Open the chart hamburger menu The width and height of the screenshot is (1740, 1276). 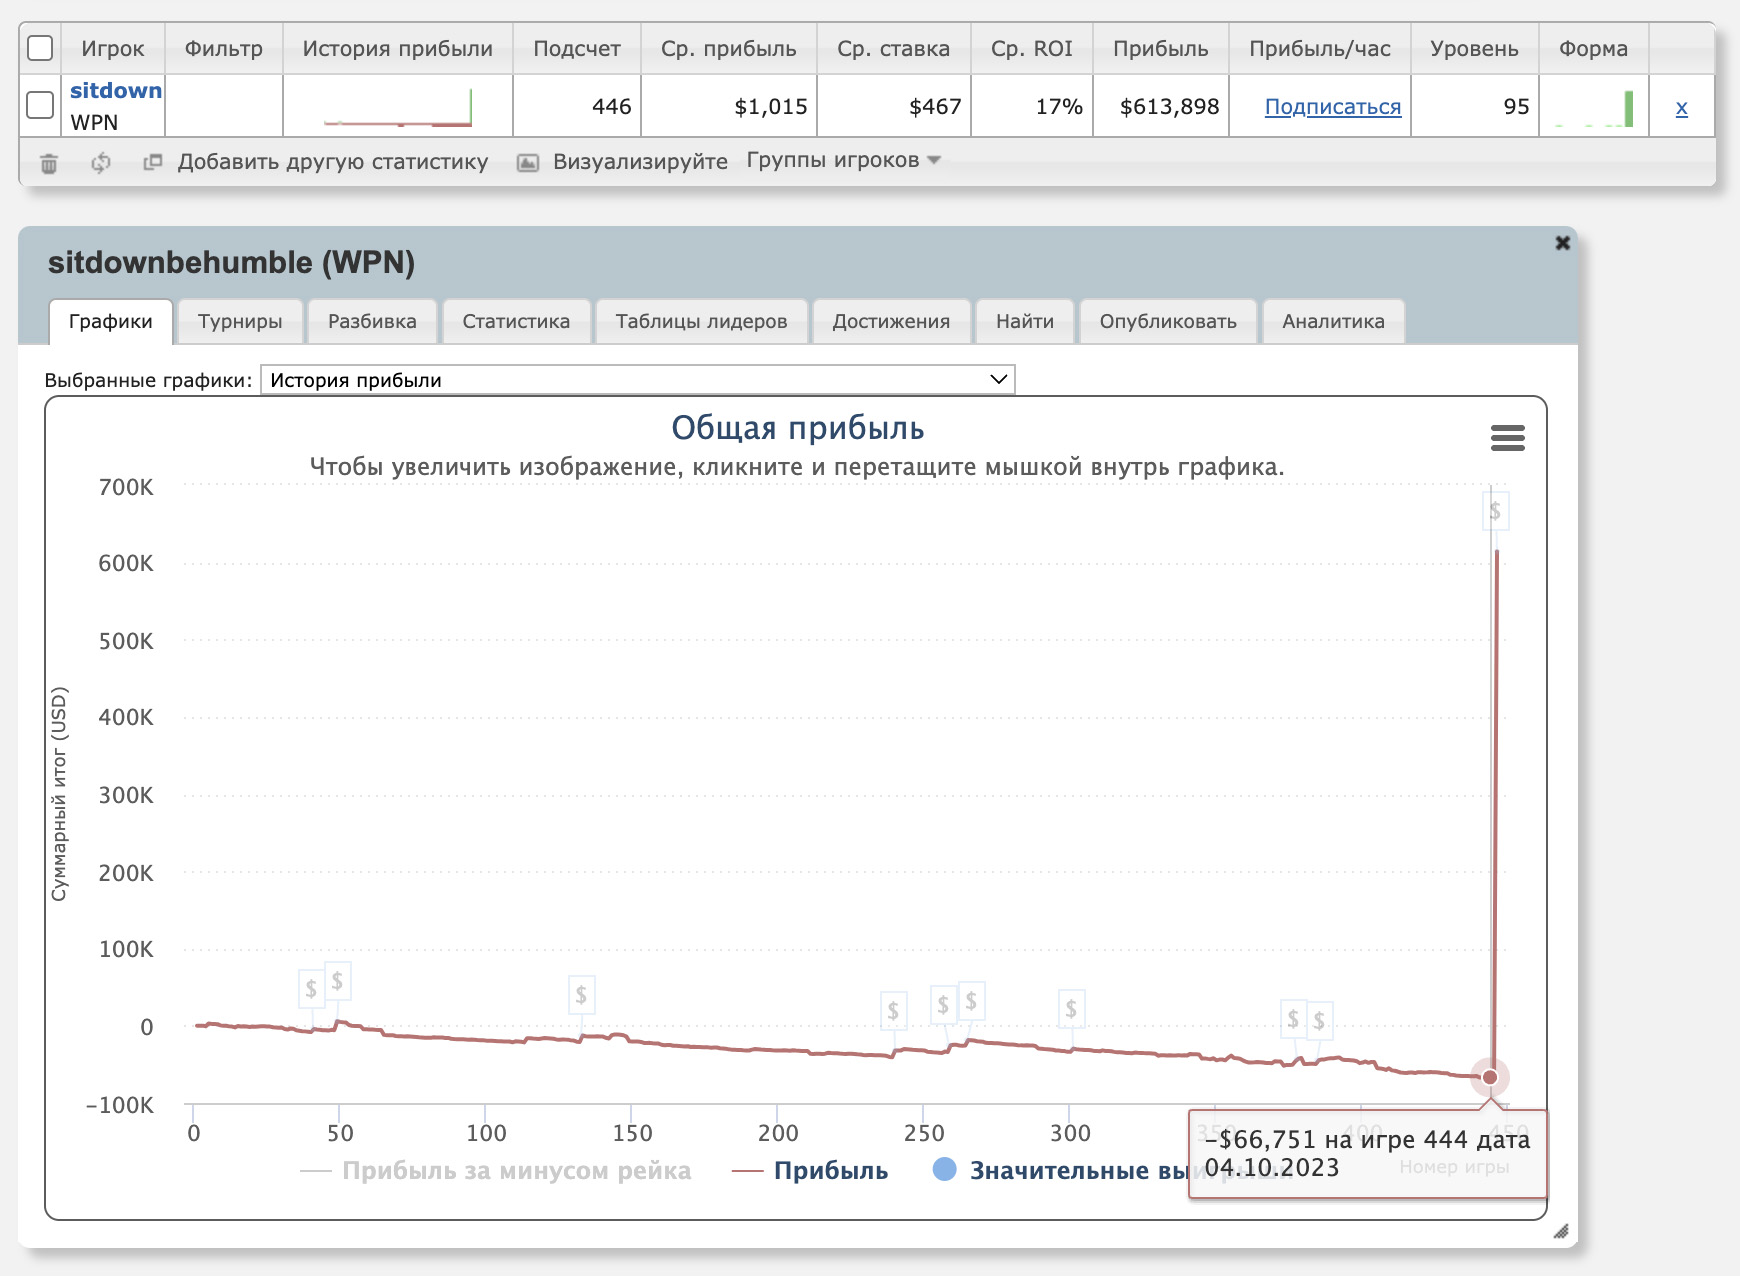[1507, 438]
